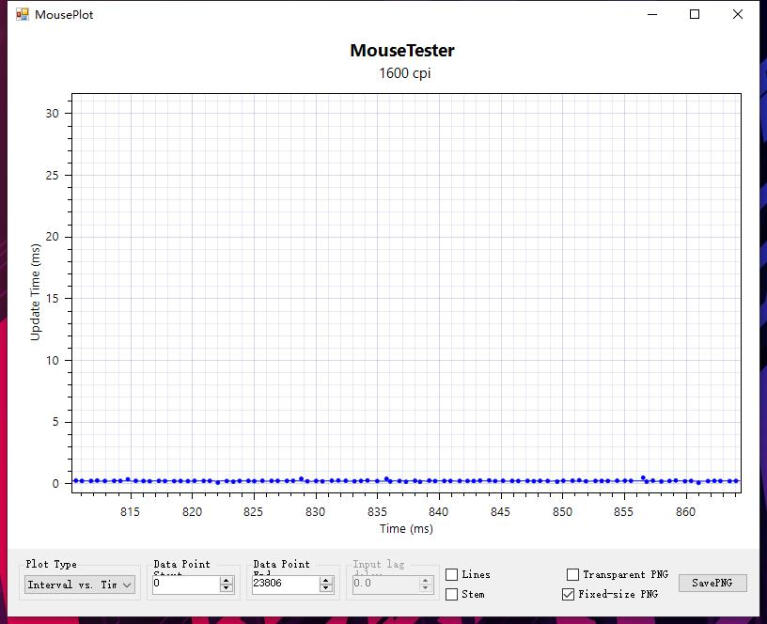Uncheck the Fixed-size PNG checkbox

[569, 594]
